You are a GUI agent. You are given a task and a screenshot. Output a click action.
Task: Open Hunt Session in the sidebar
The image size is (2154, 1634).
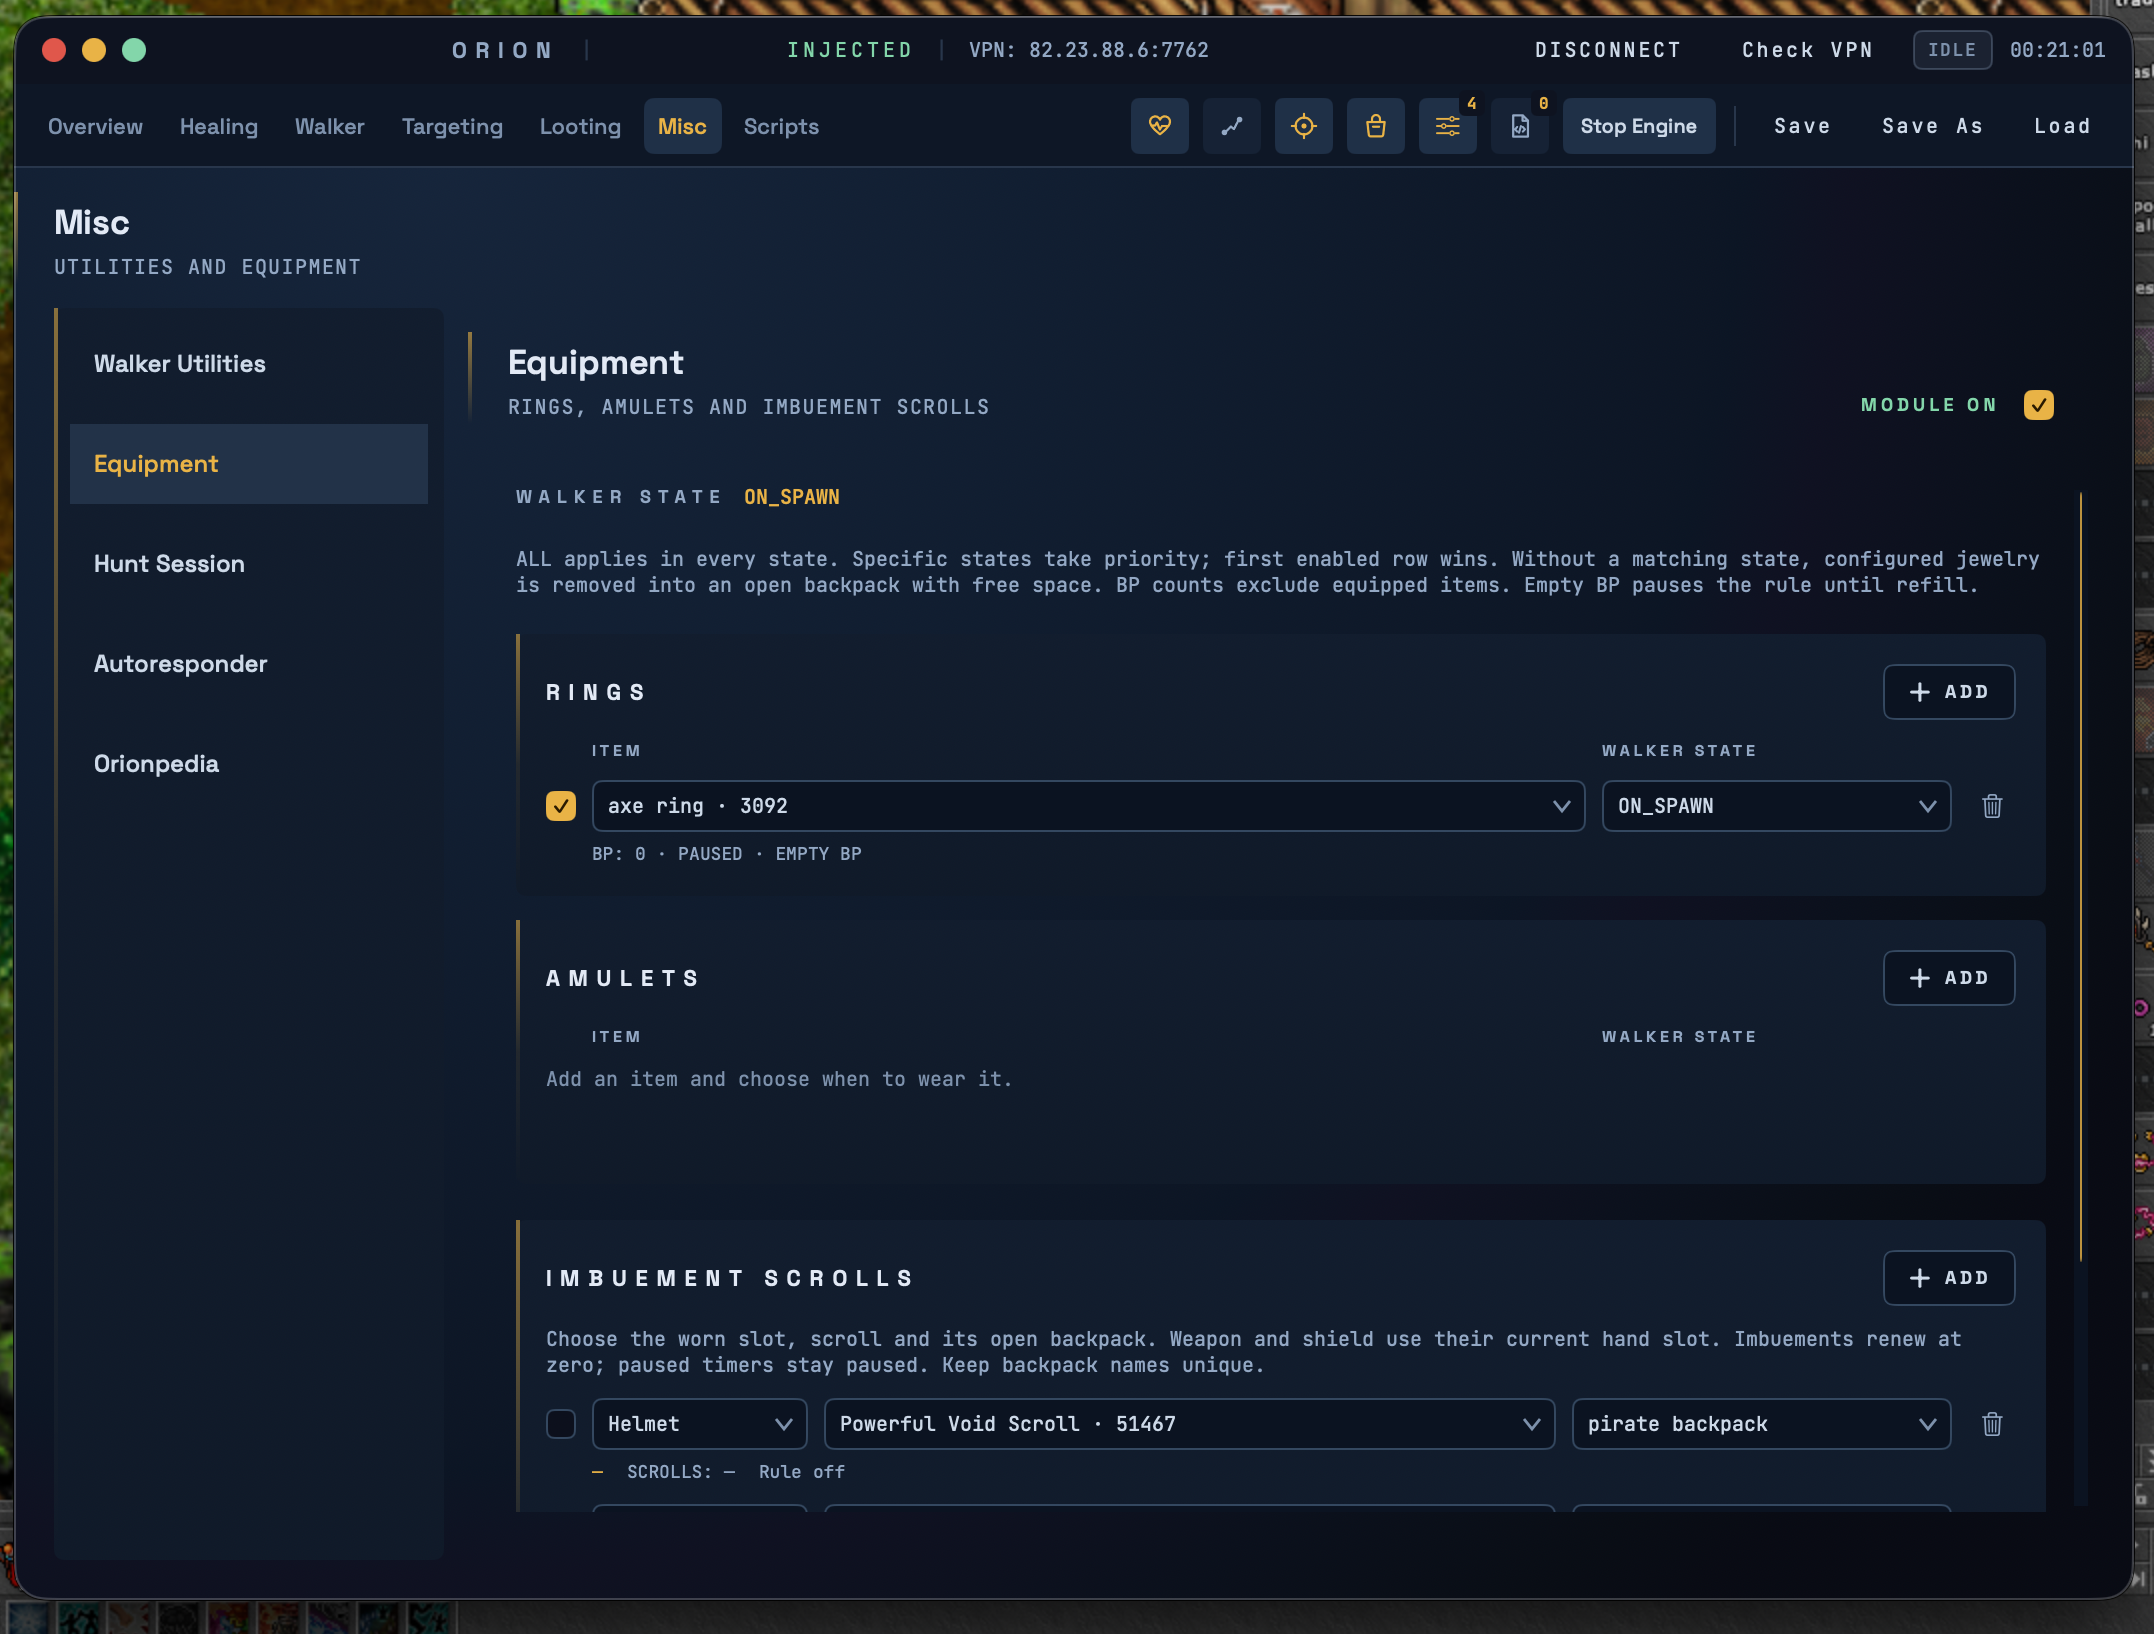(x=249, y=564)
